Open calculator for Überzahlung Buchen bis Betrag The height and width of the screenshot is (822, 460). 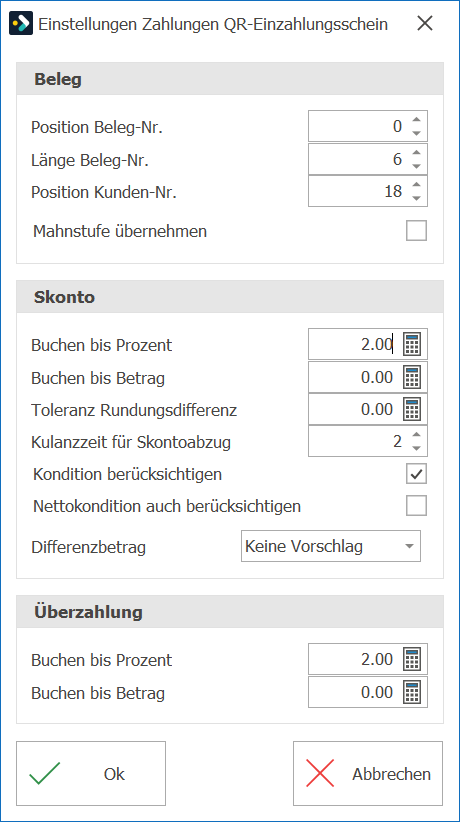(412, 692)
